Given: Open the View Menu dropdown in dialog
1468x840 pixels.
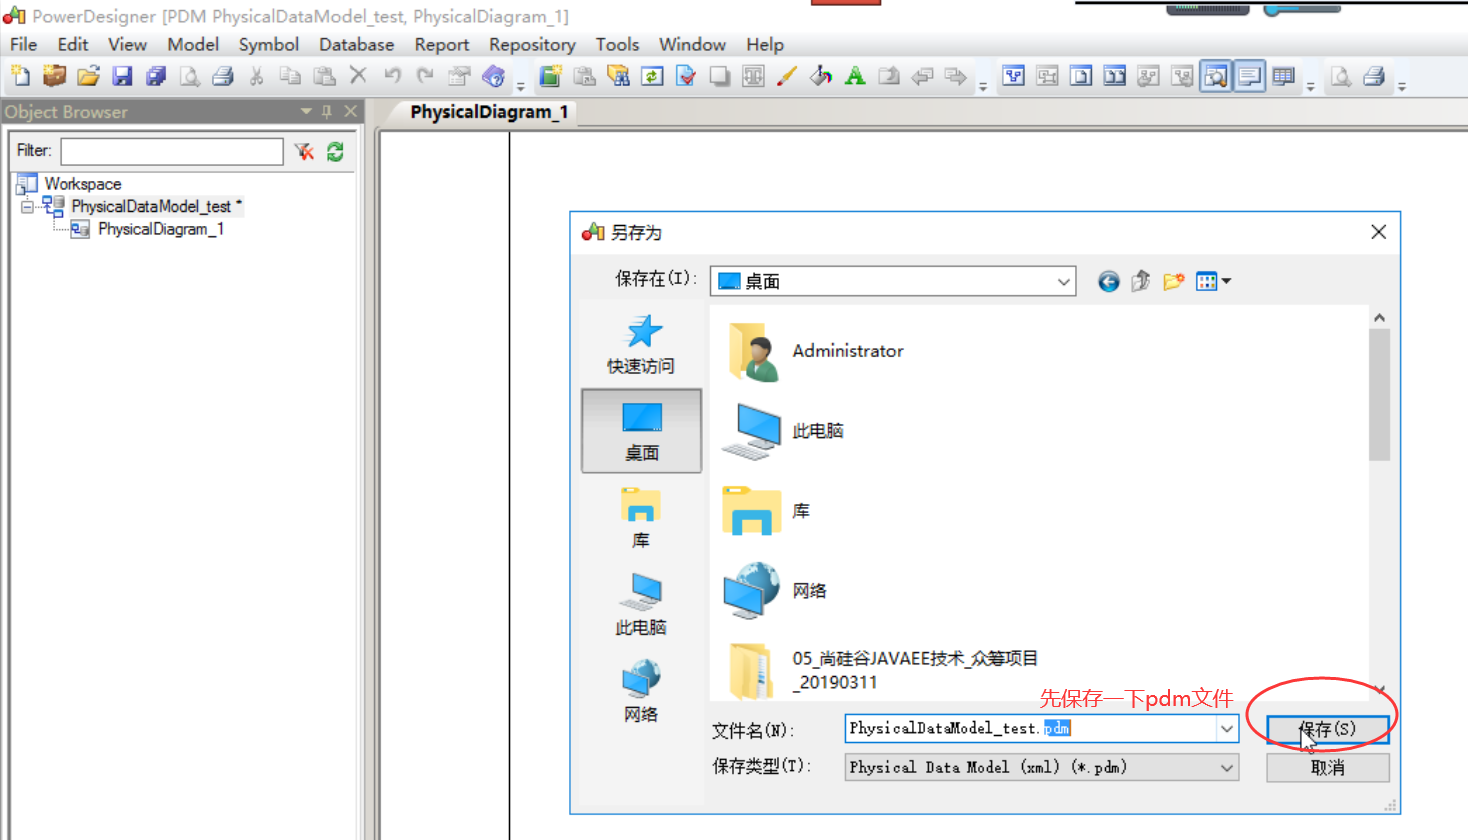Looking at the screenshot, I should coord(1213,282).
